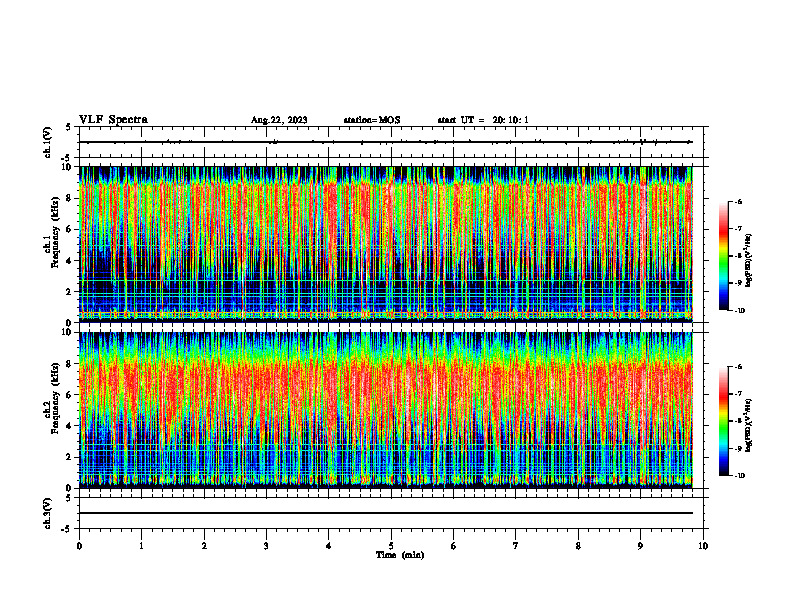The width and height of the screenshot is (792, 612).
Task: Select the ch.2 colorbar "log(PSD)(V²/Hz)" label
Action: (x=749, y=425)
